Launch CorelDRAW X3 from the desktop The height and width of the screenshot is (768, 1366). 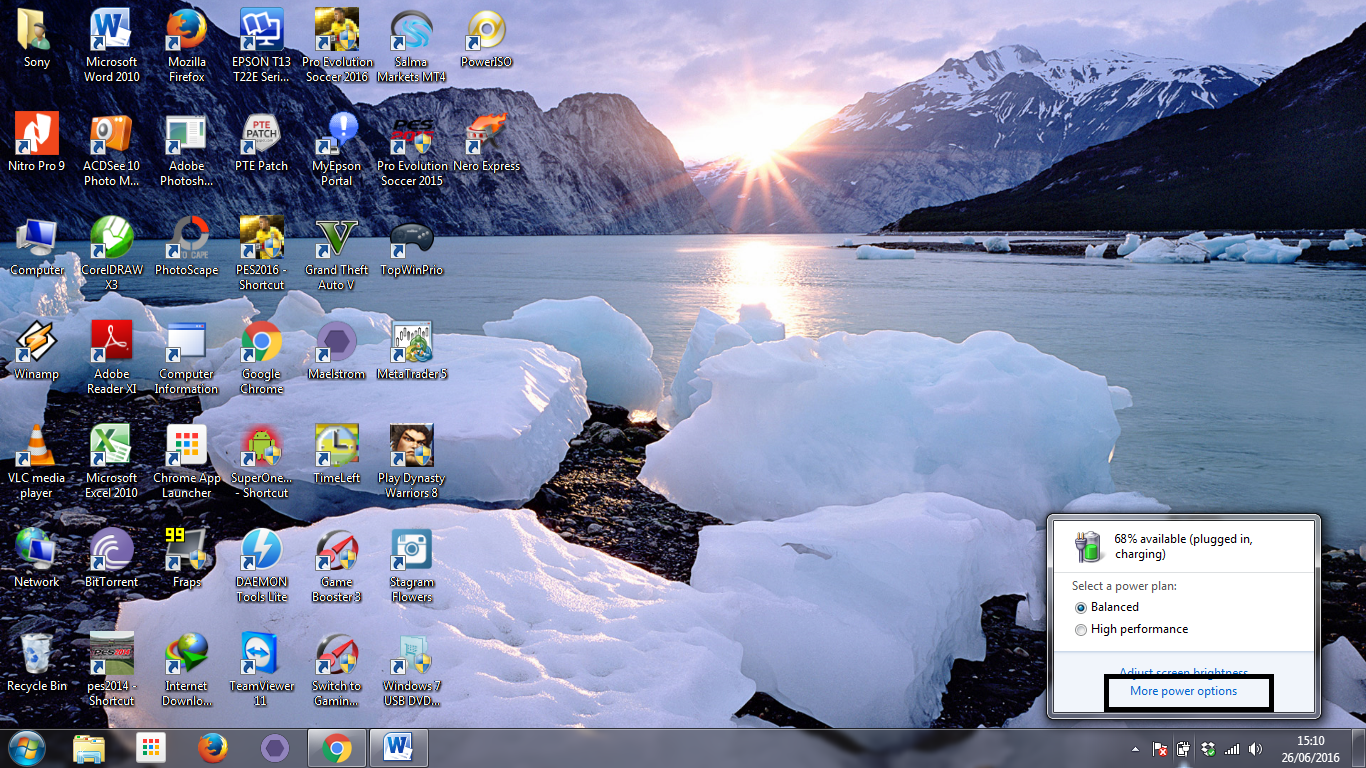112,254
